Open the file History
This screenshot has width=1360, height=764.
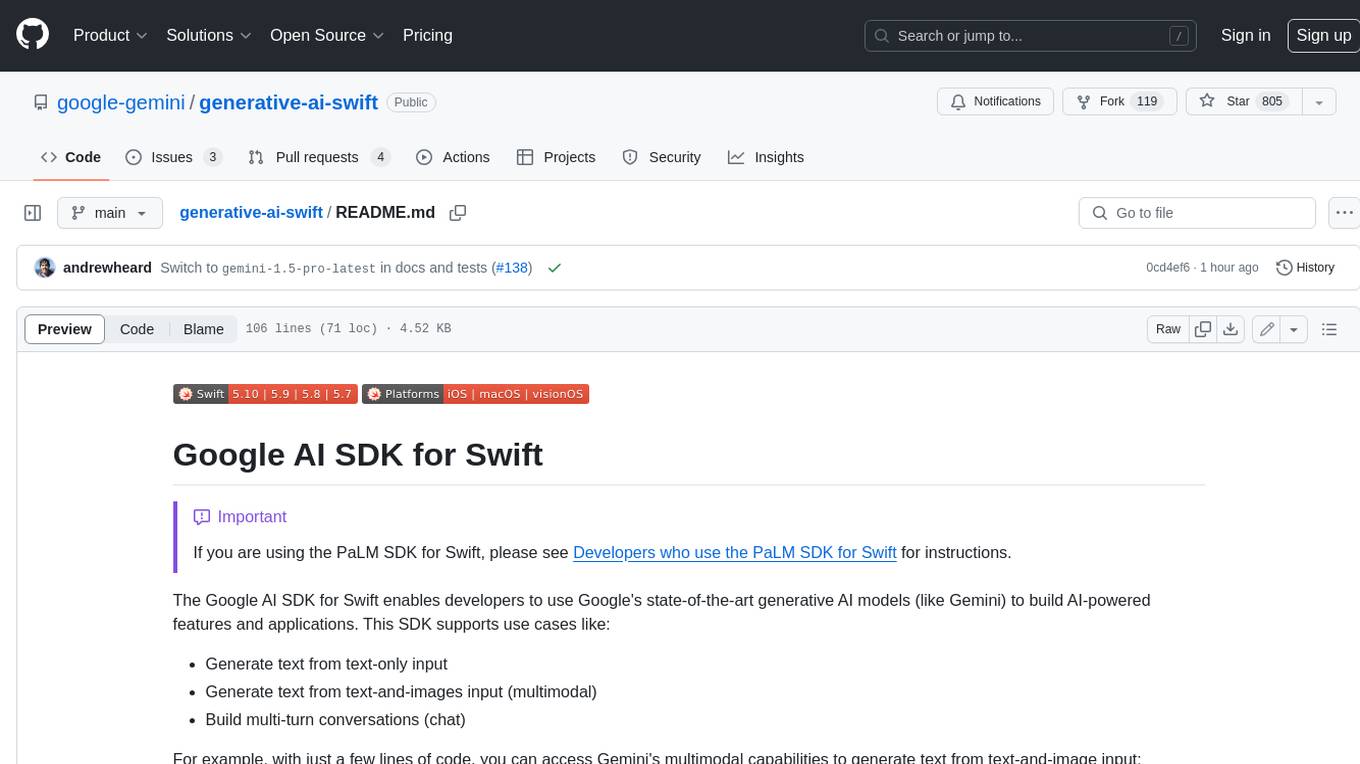[1306, 268]
